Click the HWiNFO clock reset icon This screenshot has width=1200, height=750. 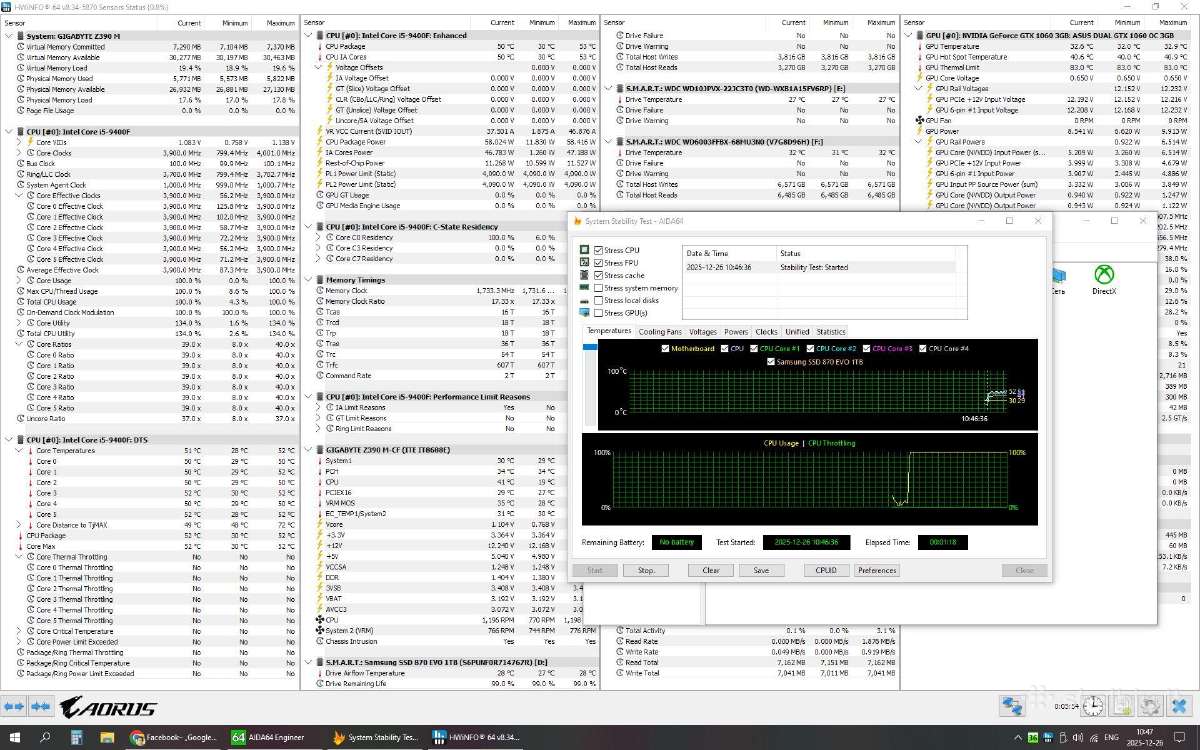coord(1094,706)
